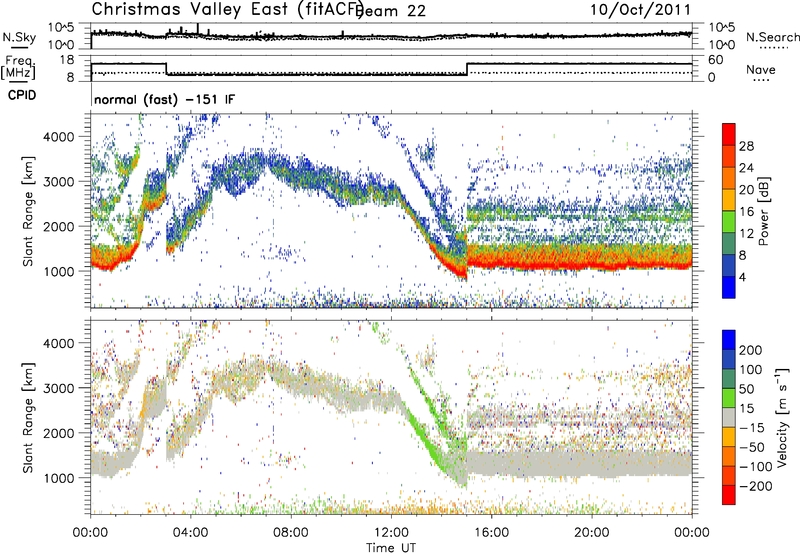Image resolution: width=800 pixels, height=554 pixels.
Task: Click the left '10^5' noise axis tick
Action: point(61,28)
